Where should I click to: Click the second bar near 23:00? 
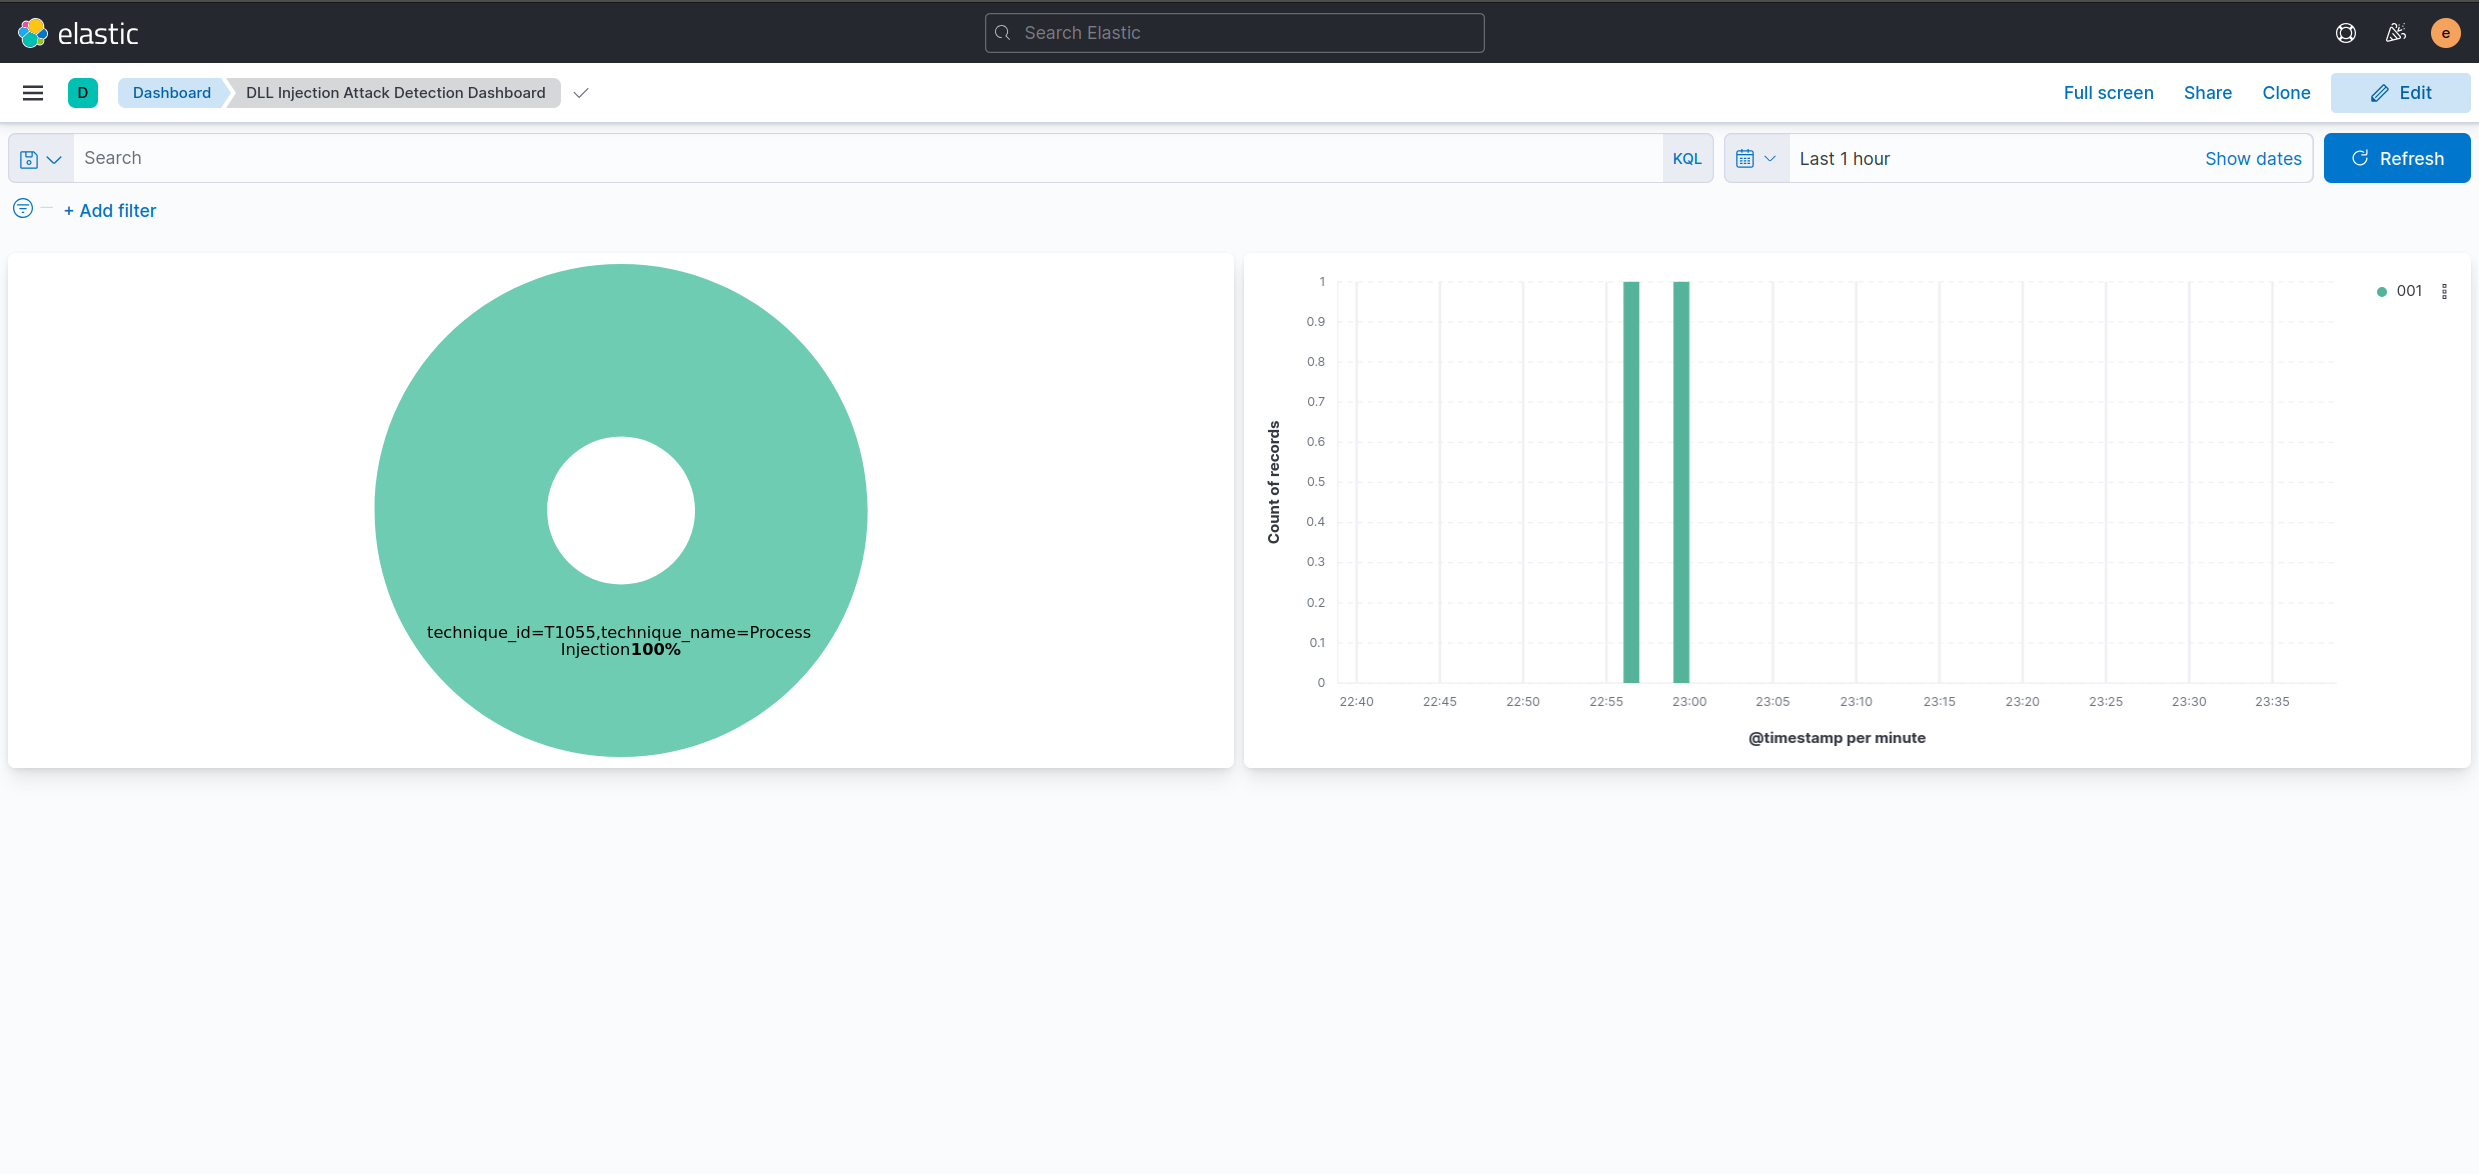[x=1681, y=482]
